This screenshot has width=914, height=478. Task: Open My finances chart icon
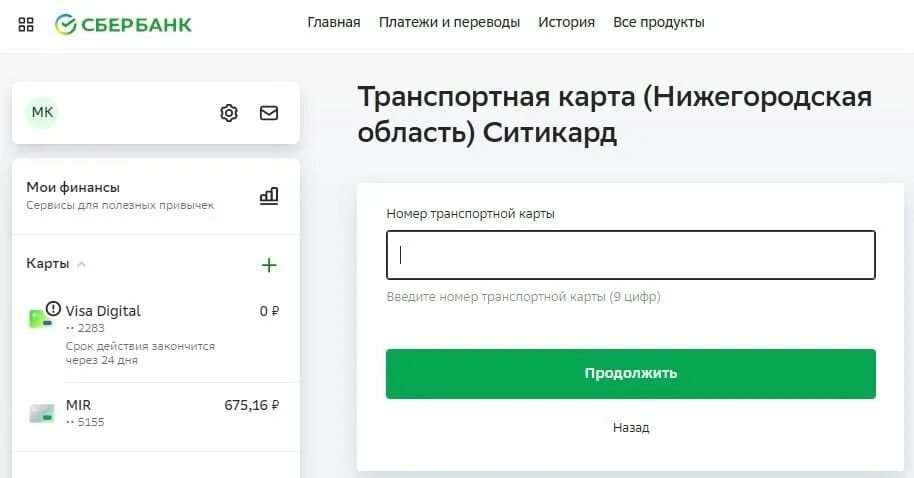(269, 195)
